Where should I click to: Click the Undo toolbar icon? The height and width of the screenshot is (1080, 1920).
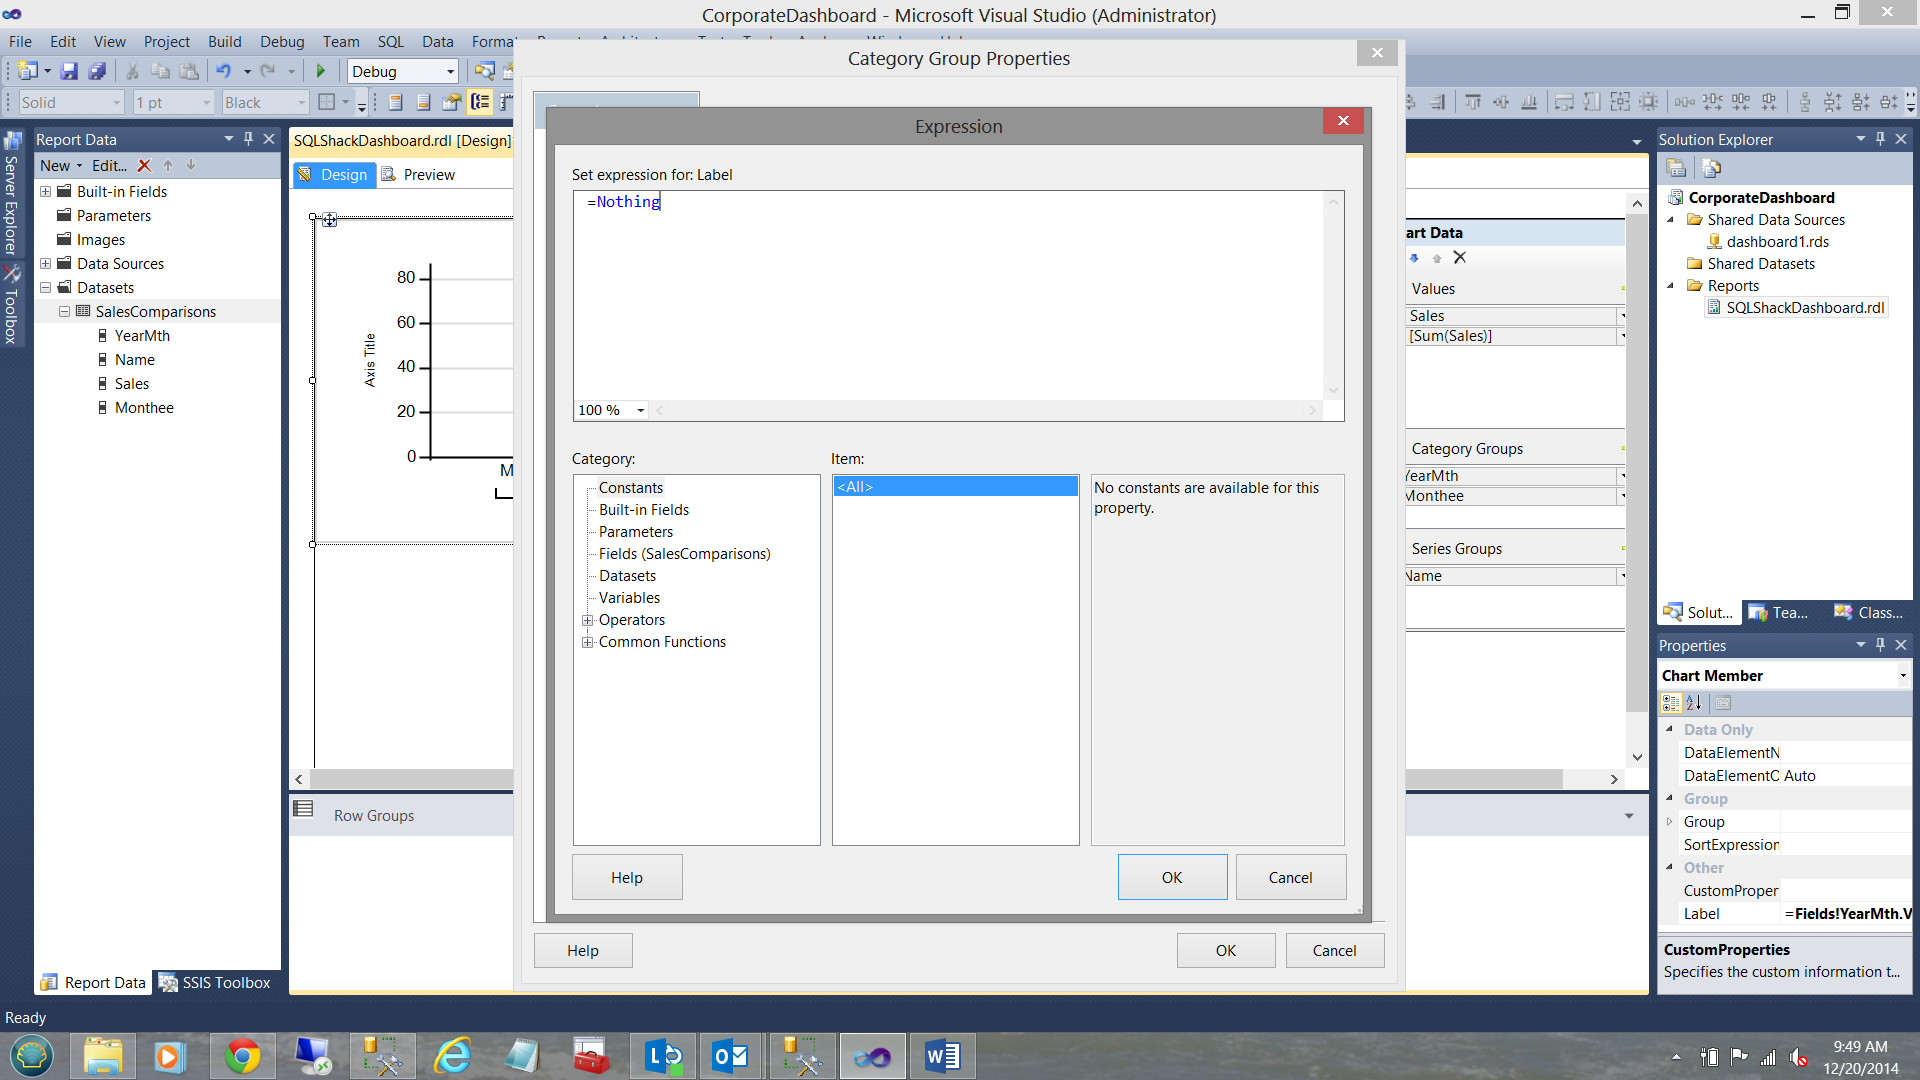pyautogui.click(x=223, y=71)
